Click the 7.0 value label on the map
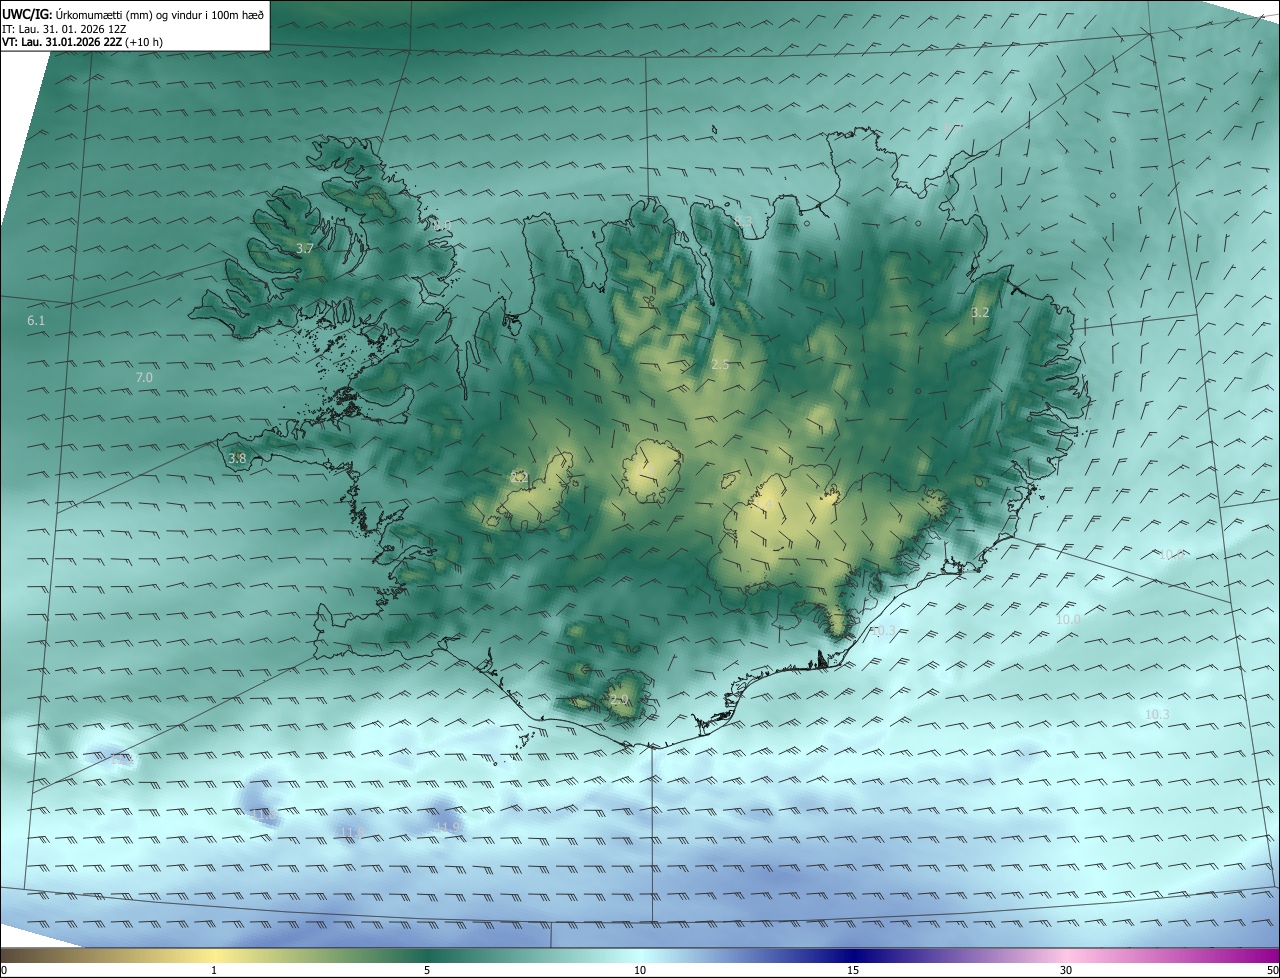This screenshot has width=1280, height=978. (144, 378)
